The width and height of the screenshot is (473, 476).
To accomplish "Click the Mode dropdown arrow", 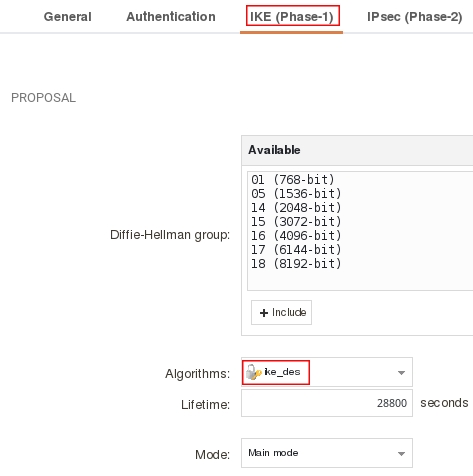I will point(401,454).
